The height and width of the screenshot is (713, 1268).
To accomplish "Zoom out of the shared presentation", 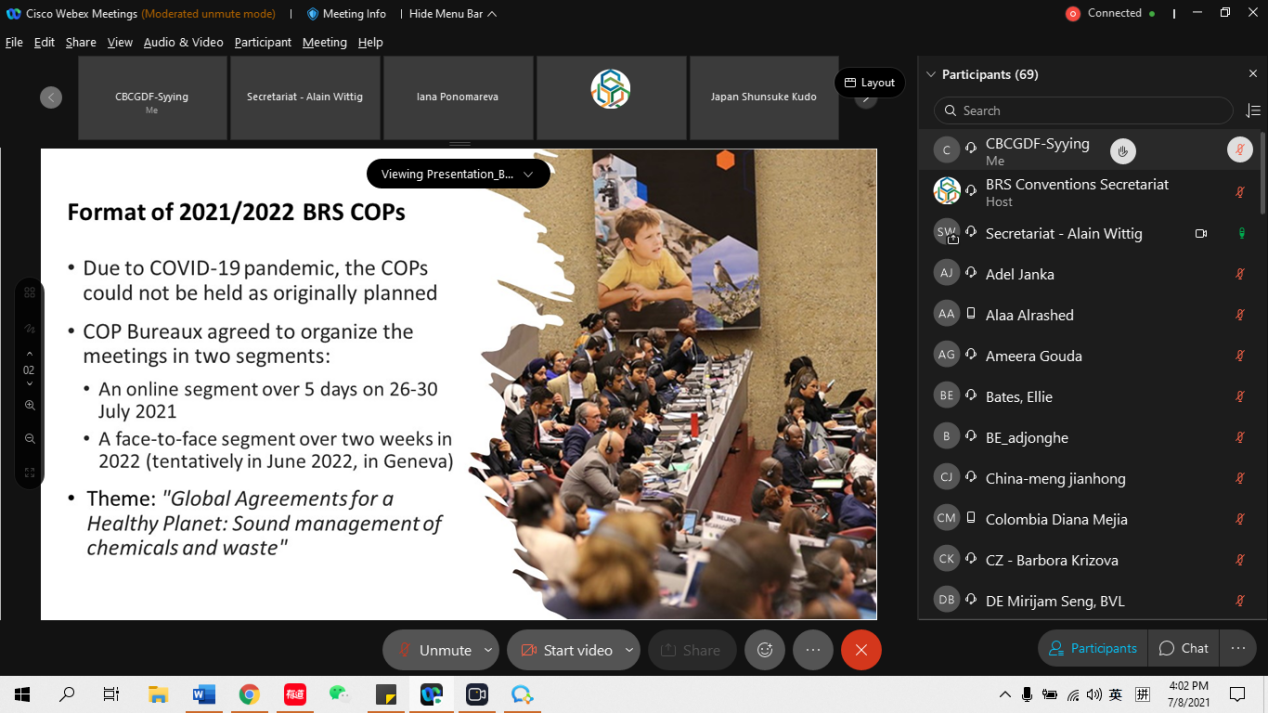I will (x=30, y=439).
